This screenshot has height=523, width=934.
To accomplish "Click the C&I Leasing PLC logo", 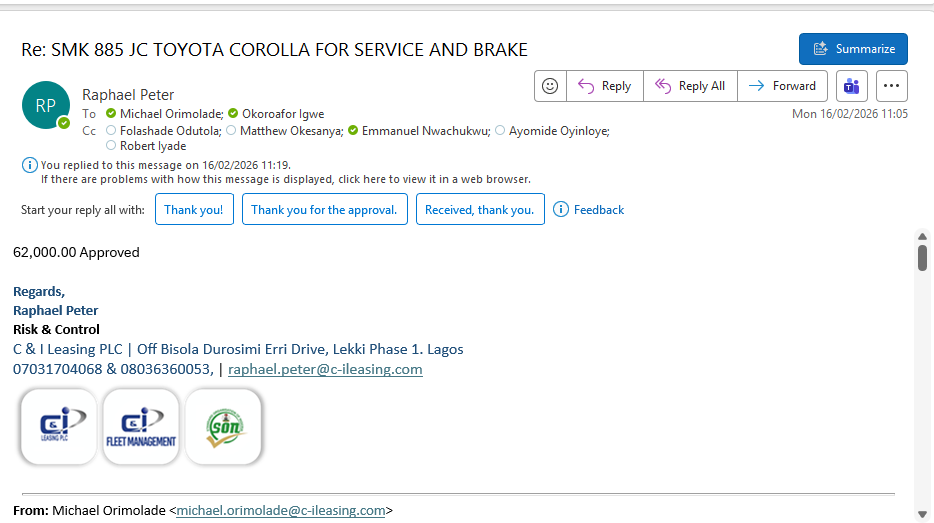I will pos(58,427).
